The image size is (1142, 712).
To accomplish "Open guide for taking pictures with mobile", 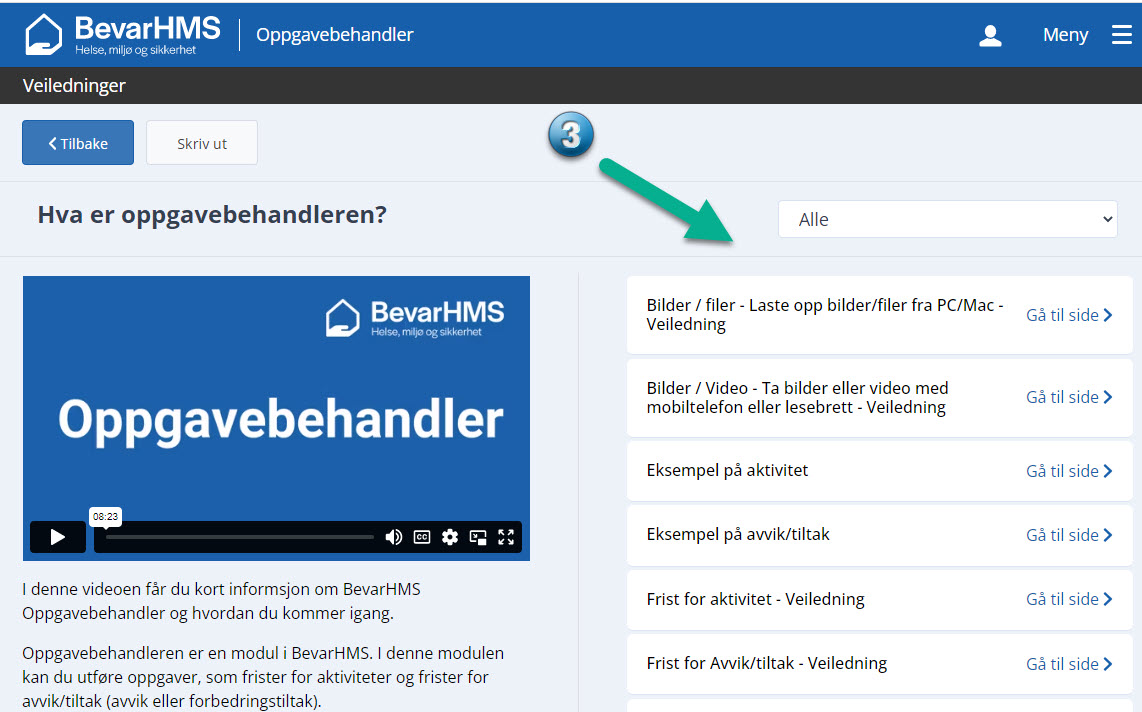I will pyautogui.click(x=1068, y=397).
